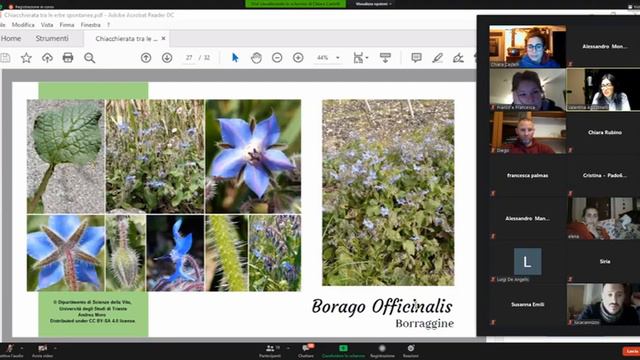Close the Chiacchierata document tab
This screenshot has height=360, width=640.
[164, 38]
